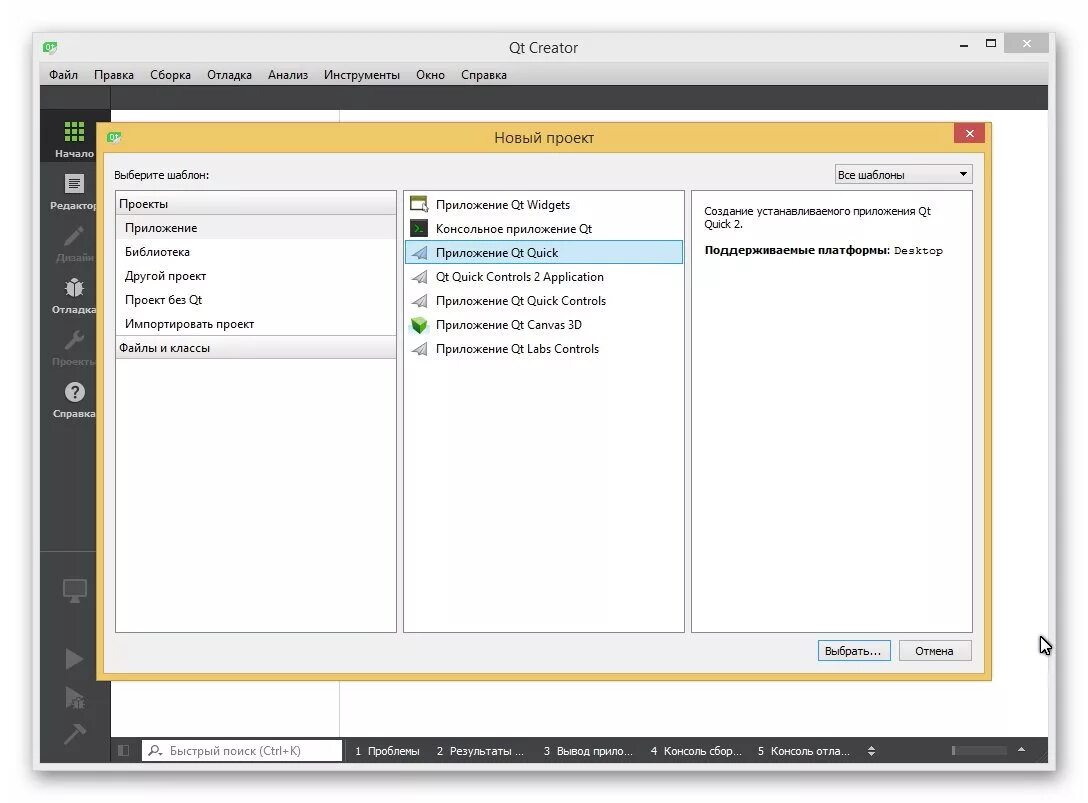Click the Отмена button

[934, 651]
